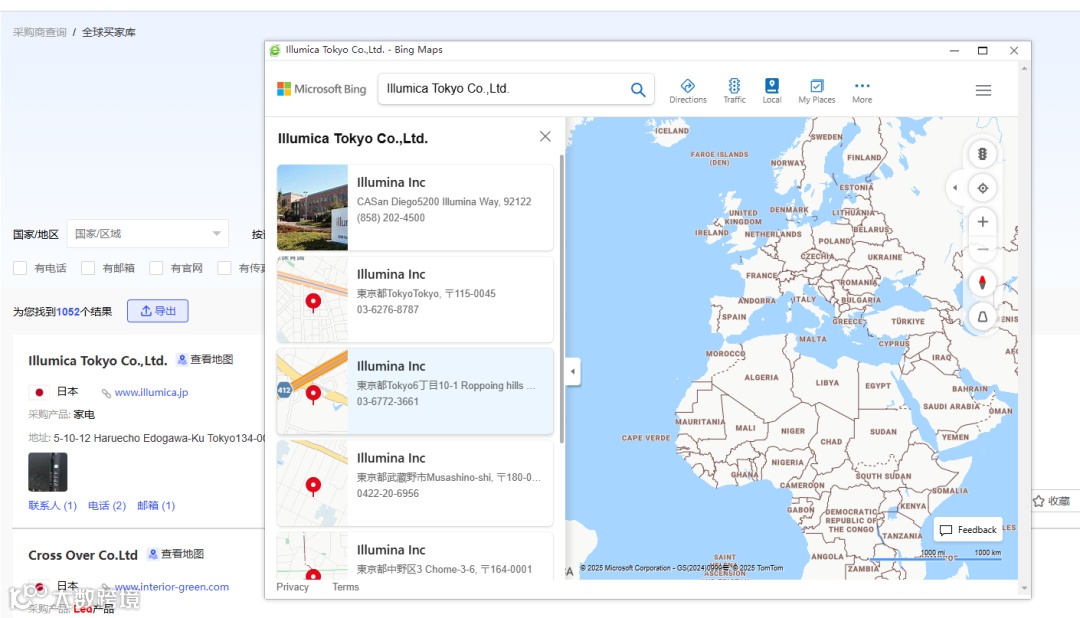Click the San Diego building thumbnail
The image size is (1080, 618).
(x=312, y=207)
